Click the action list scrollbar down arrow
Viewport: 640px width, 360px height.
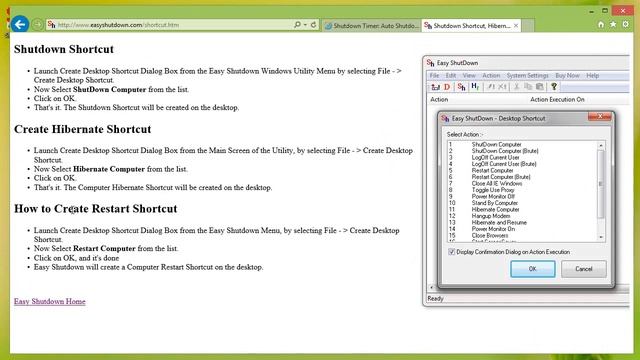tap(601, 237)
